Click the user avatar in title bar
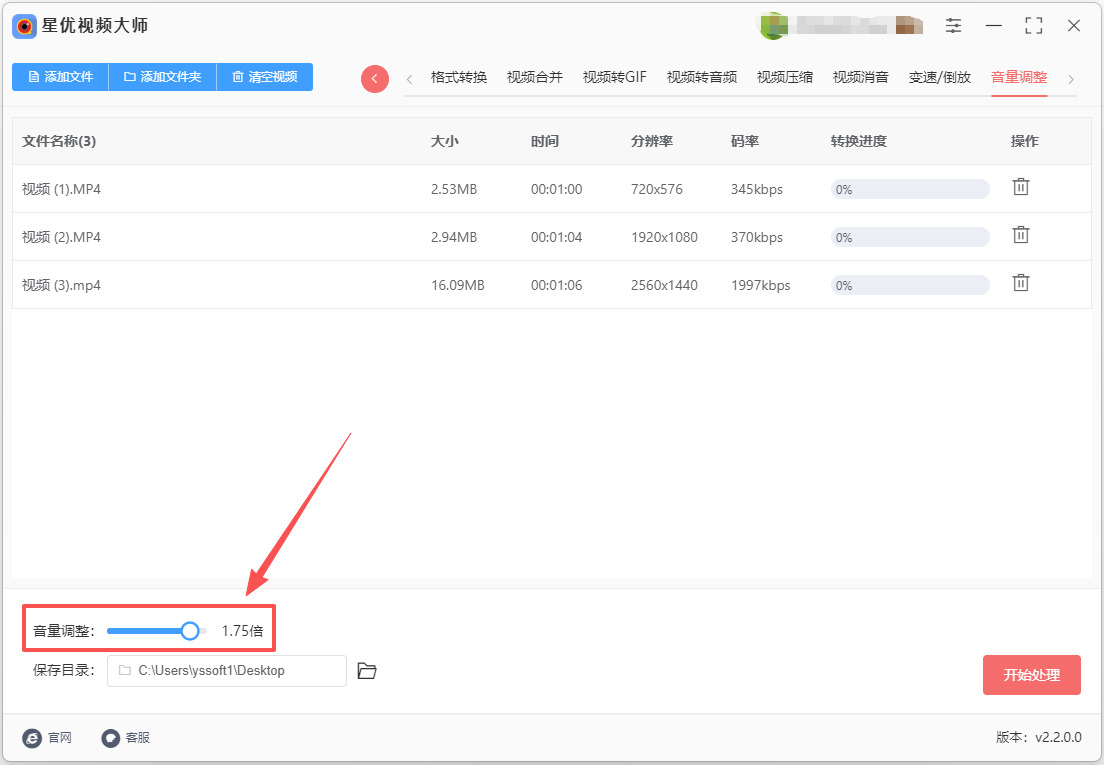The height and width of the screenshot is (765, 1104). click(x=772, y=26)
